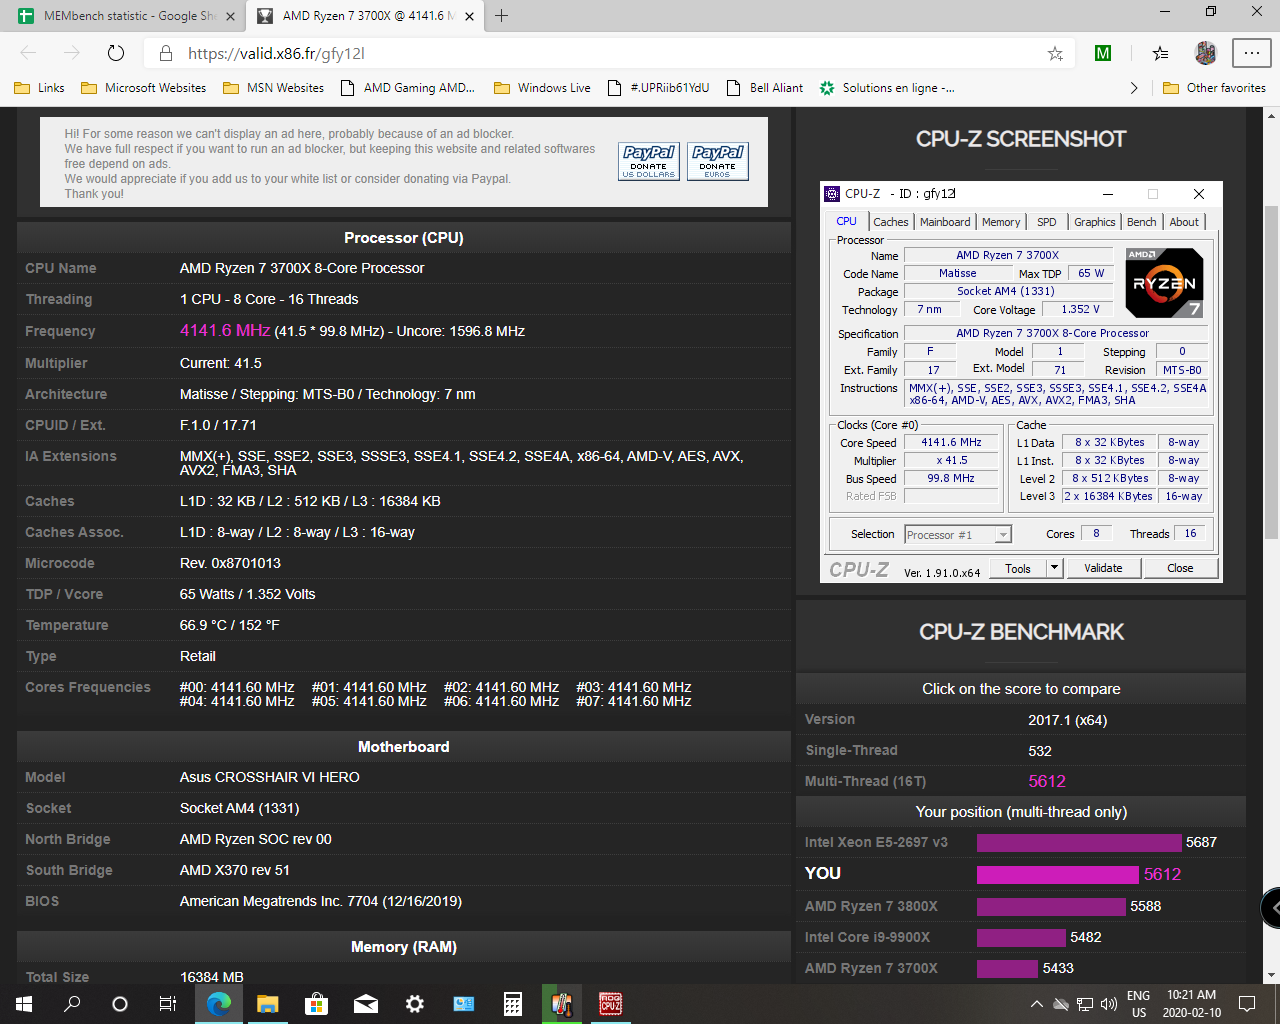Open the Solutions en ligne bookmark

(887, 88)
